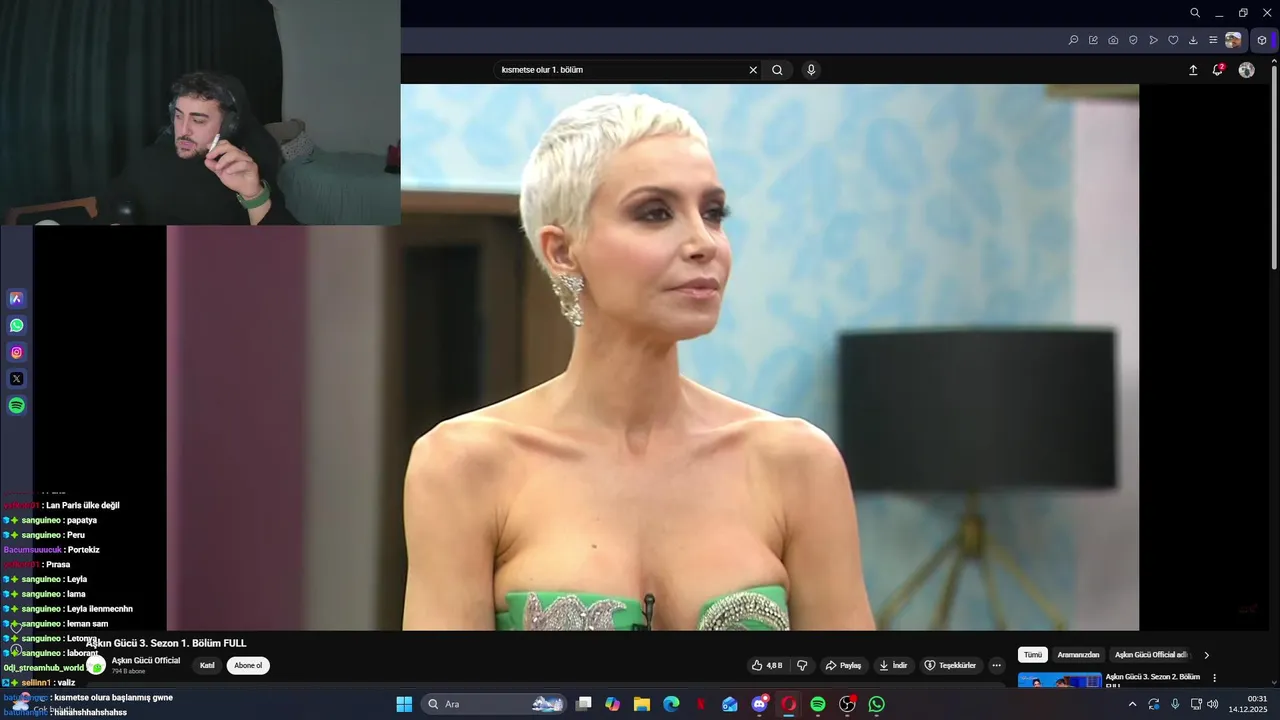Viewport: 1280px width, 720px height.
Task: Start voice search with microphone icon
Action: pyautogui.click(x=811, y=70)
